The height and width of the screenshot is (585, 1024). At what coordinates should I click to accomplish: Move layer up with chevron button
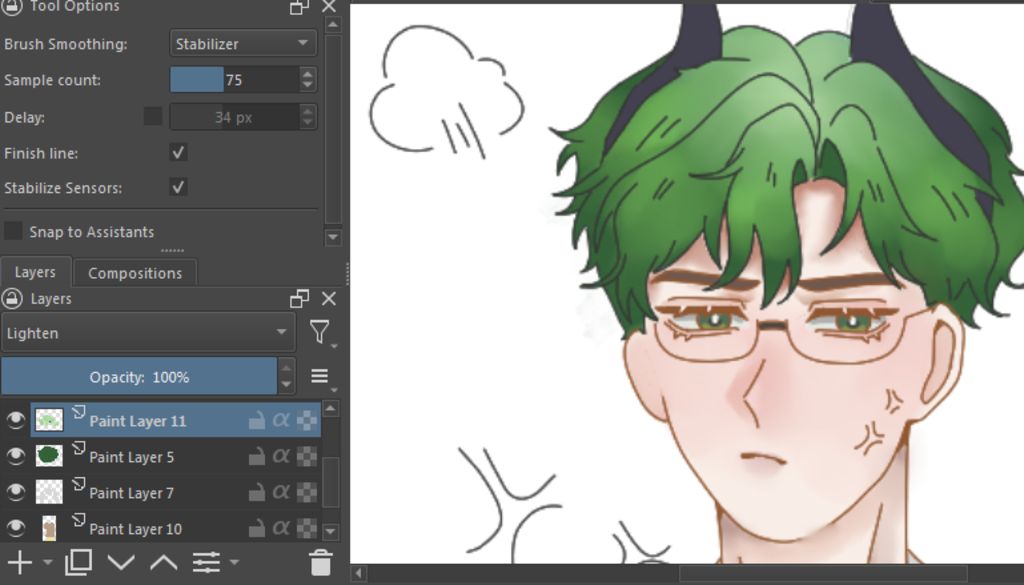(164, 562)
